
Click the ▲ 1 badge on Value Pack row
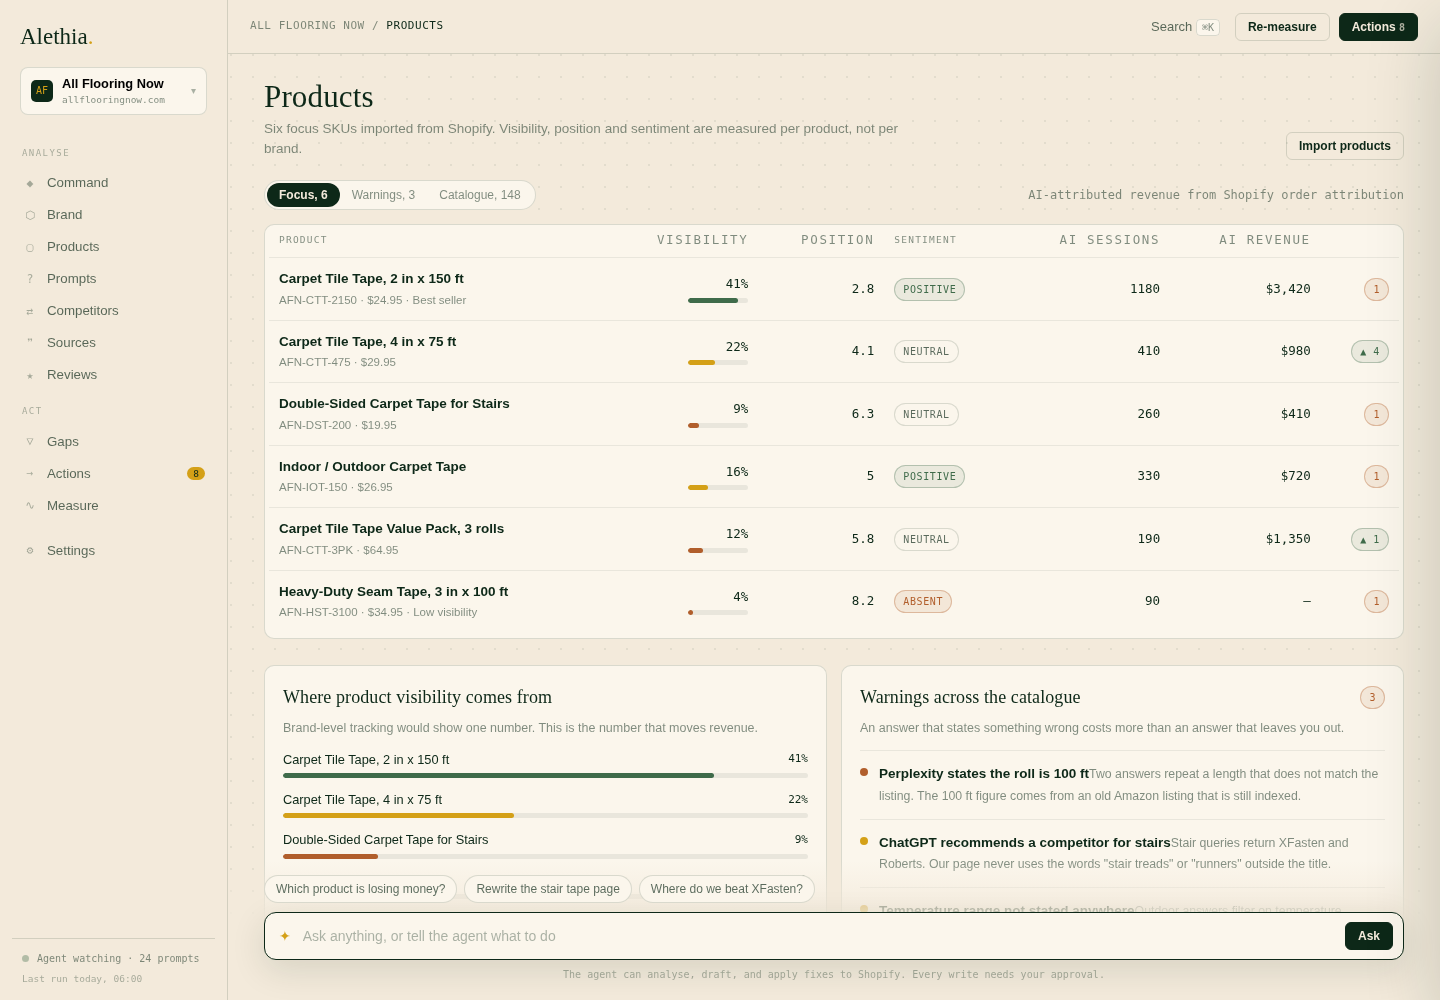coord(1370,539)
